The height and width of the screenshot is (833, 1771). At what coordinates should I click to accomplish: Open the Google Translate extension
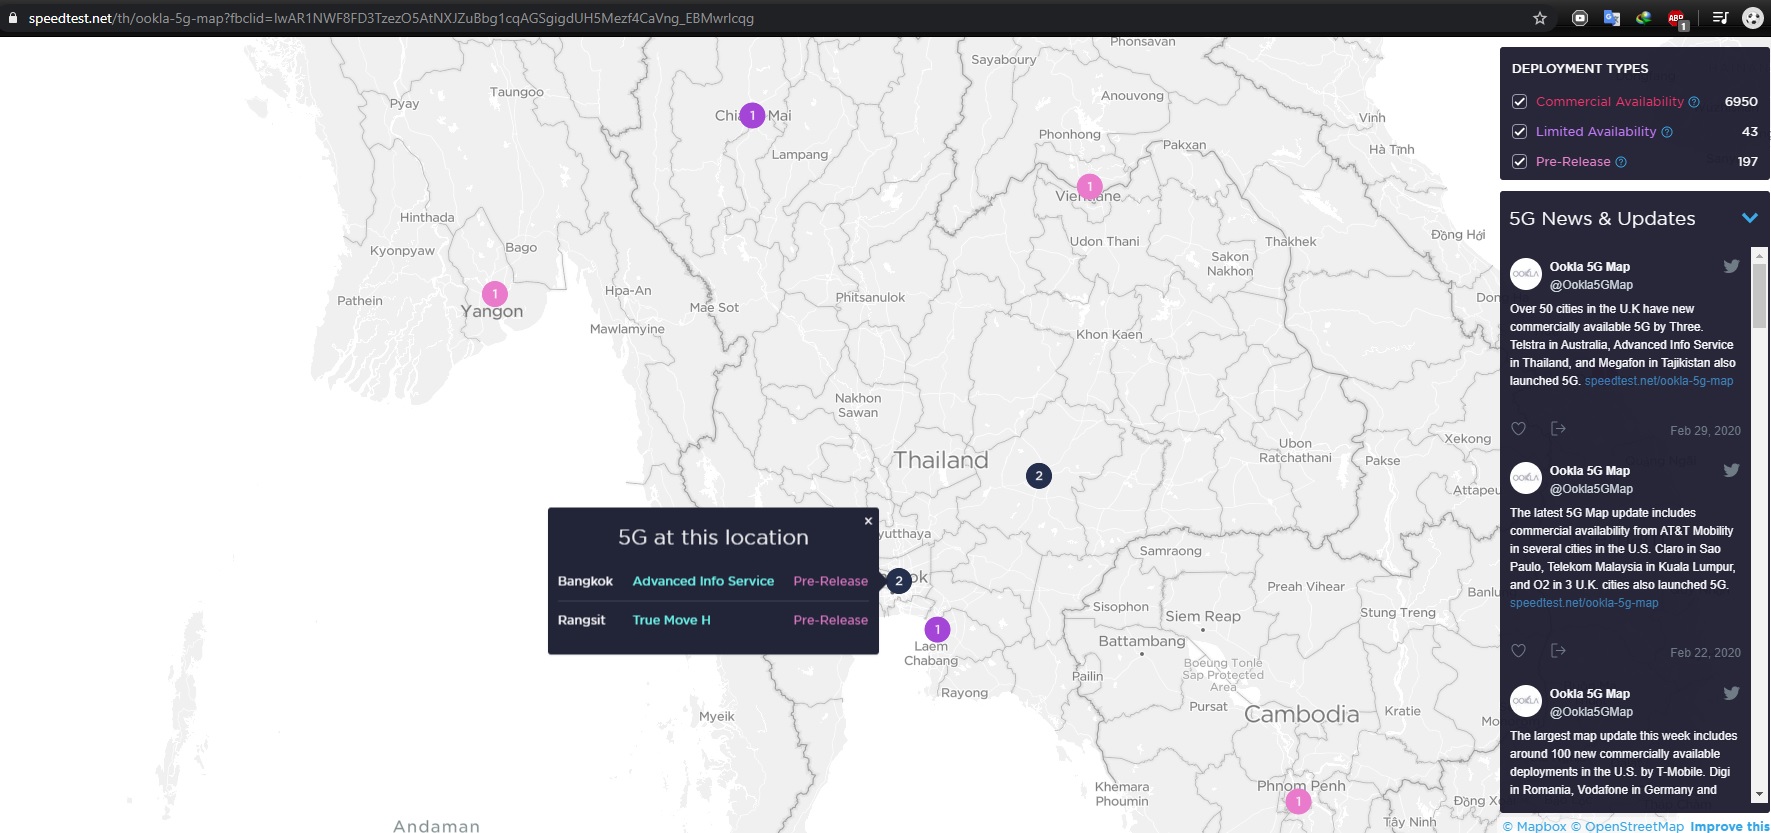pyautogui.click(x=1611, y=18)
